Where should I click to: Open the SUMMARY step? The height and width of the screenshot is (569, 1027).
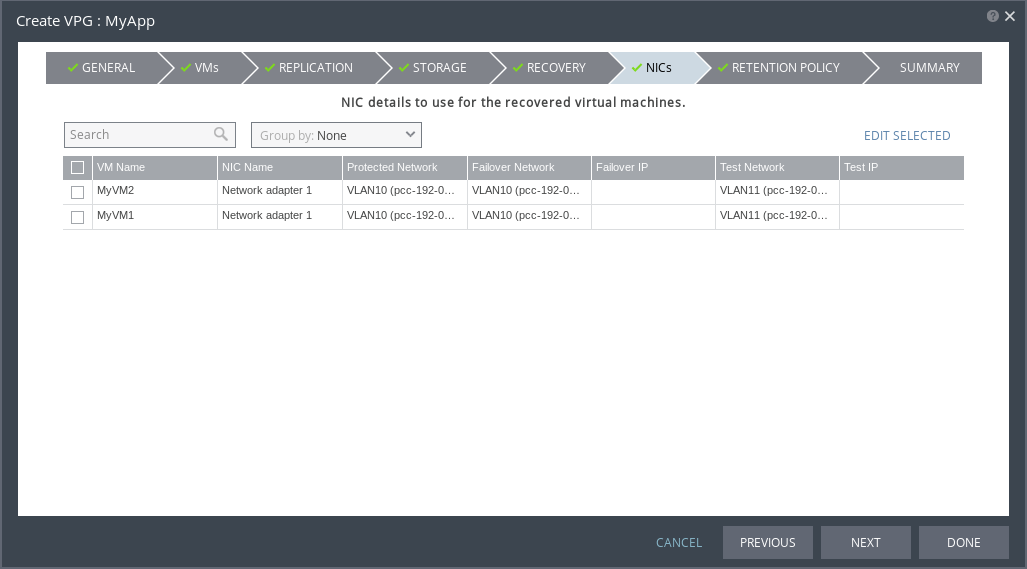tap(929, 68)
